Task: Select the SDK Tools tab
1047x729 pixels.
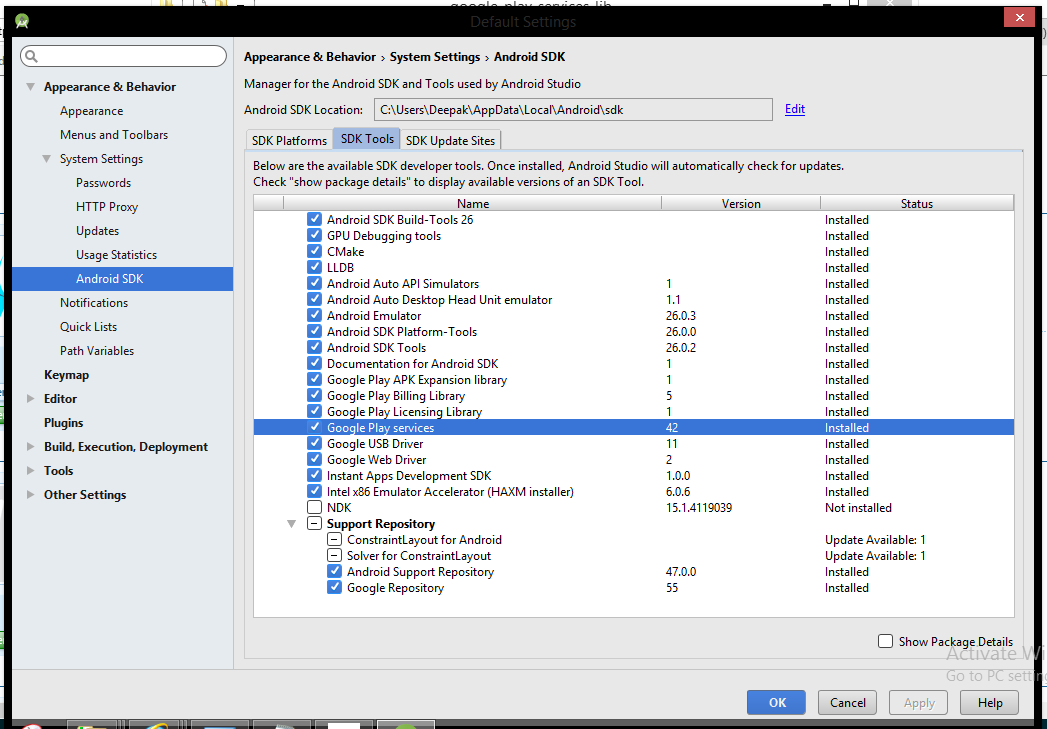Action: (x=367, y=139)
